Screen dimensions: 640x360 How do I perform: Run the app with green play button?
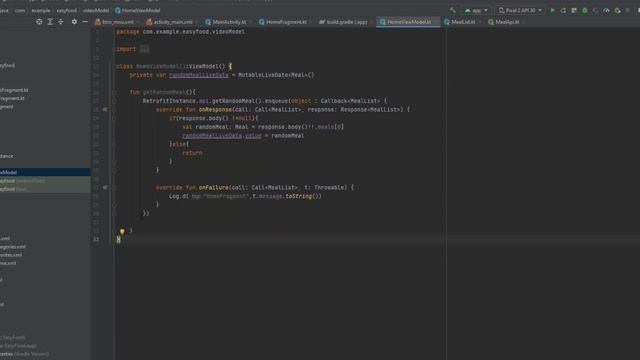click(x=553, y=10)
